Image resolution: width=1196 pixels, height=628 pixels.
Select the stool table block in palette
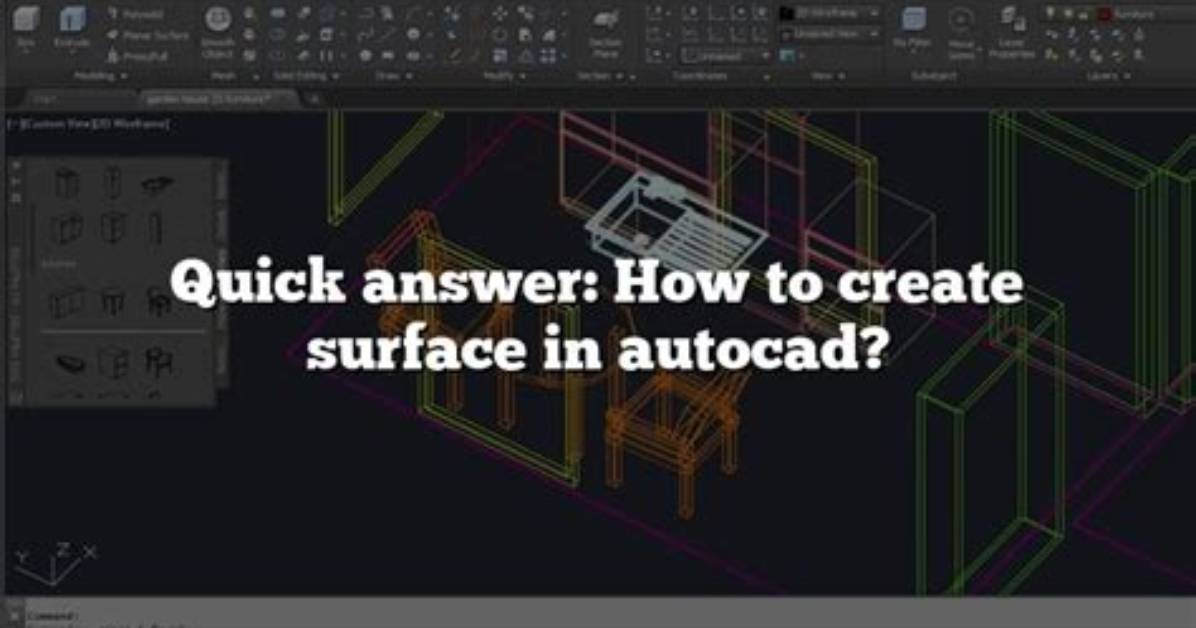point(113,302)
